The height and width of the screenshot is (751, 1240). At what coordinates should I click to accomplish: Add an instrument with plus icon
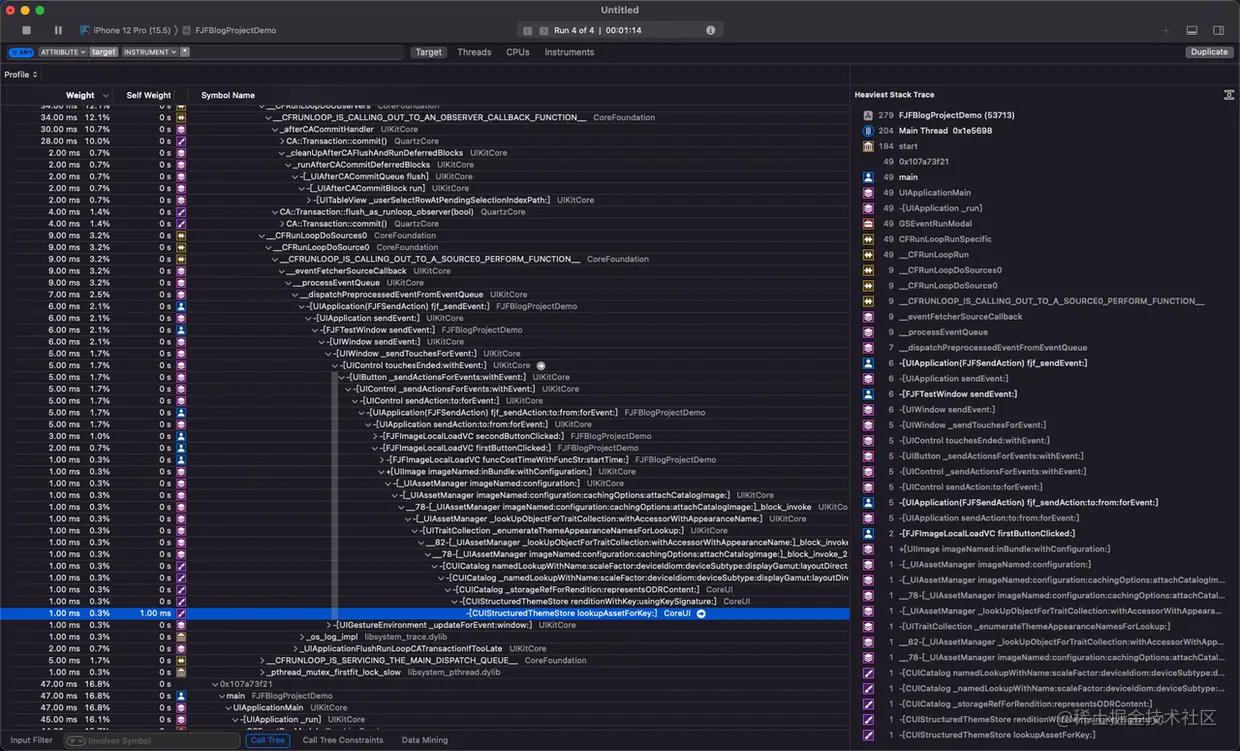(x=1165, y=31)
